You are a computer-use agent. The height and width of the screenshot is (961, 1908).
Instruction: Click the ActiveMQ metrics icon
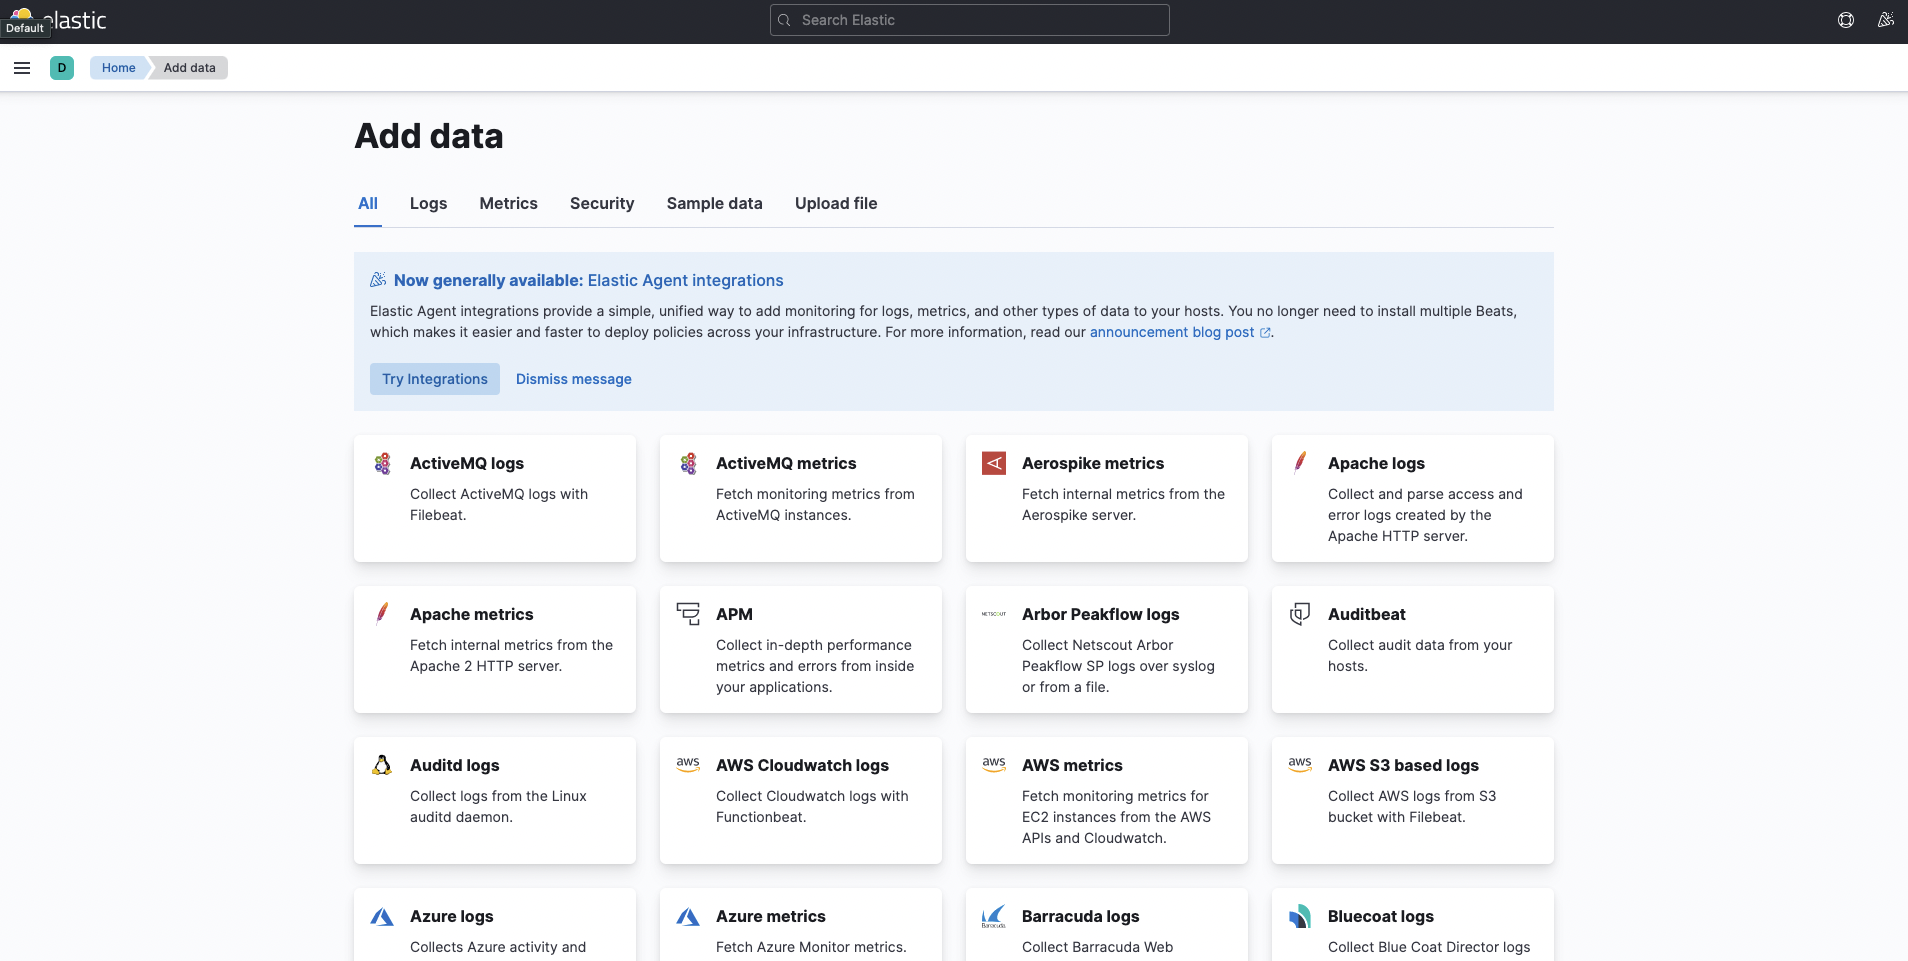click(x=688, y=463)
